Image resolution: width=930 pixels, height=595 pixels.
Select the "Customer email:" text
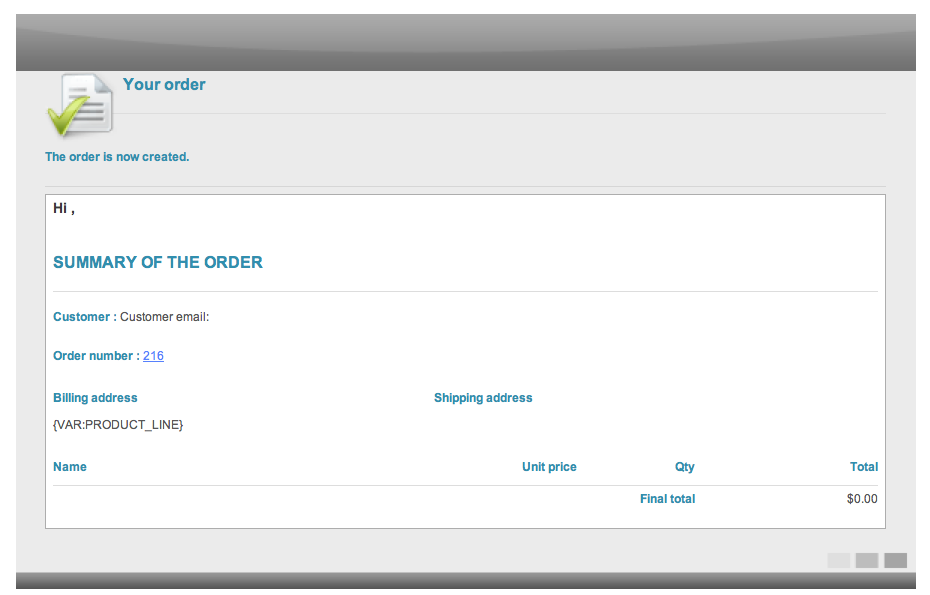pos(164,317)
